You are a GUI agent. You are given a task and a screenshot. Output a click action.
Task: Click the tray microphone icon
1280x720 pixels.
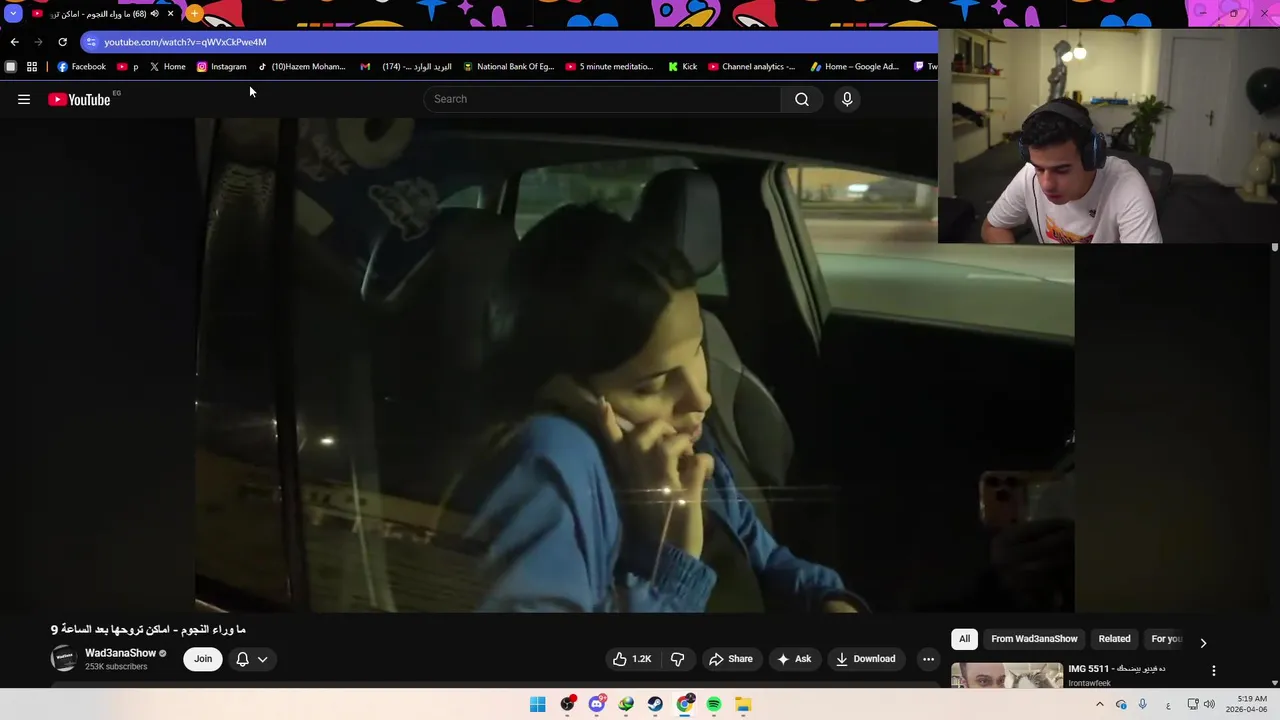[x=1143, y=704]
